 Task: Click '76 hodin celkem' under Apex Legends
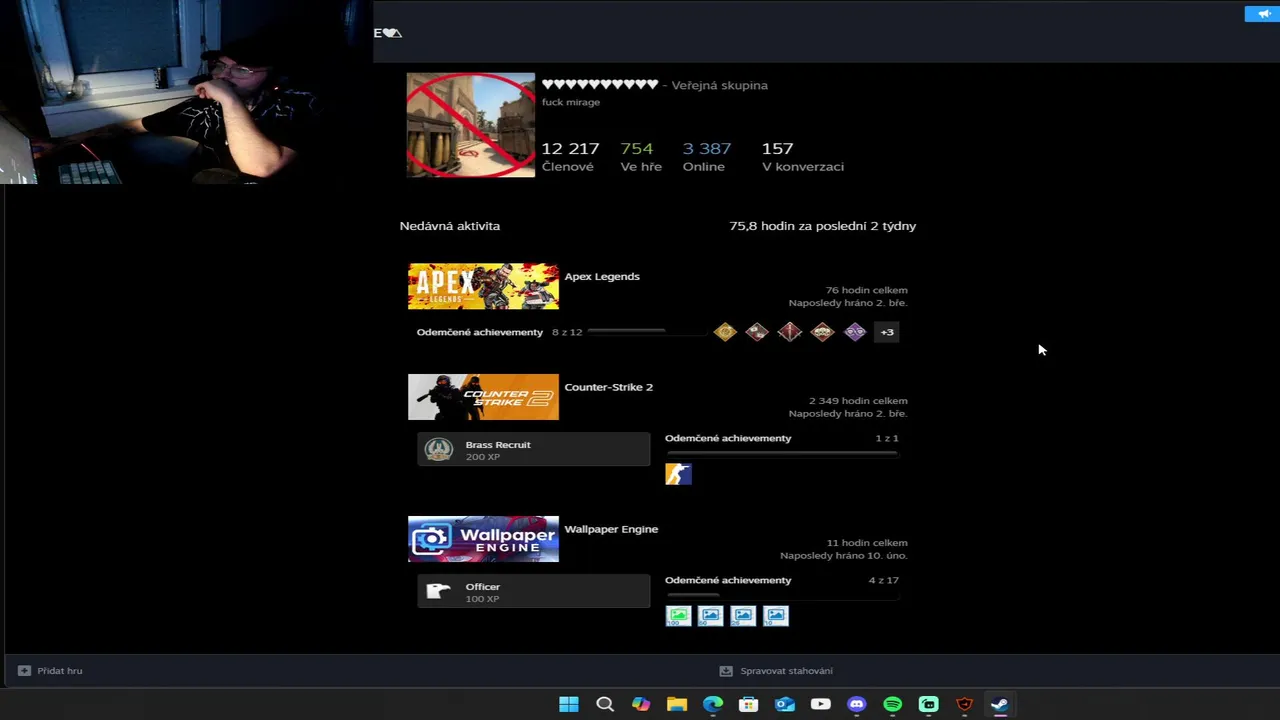pos(867,290)
